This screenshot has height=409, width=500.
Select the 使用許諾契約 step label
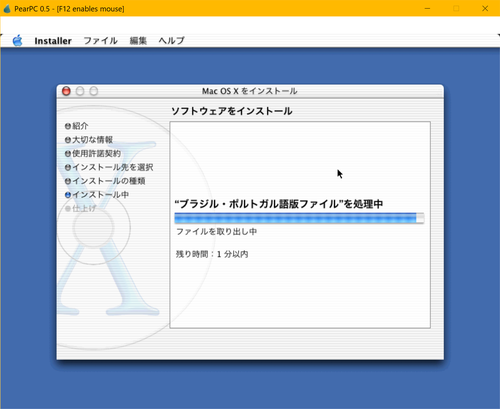coord(97,153)
